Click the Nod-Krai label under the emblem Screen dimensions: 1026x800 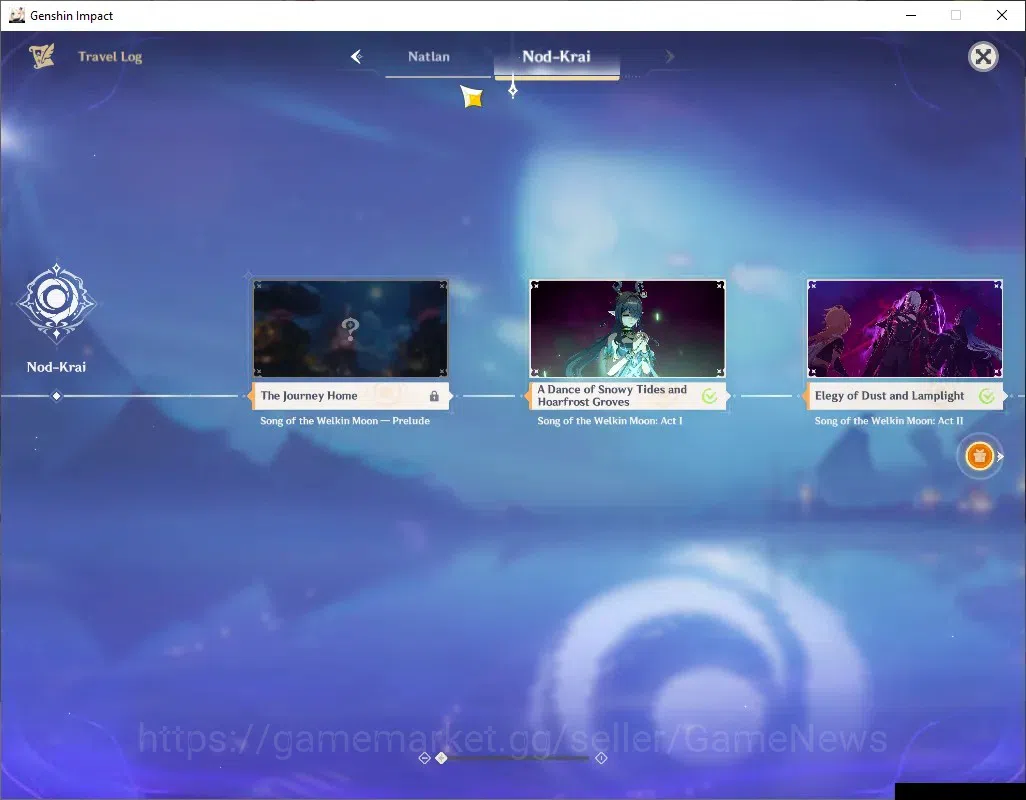tap(56, 367)
